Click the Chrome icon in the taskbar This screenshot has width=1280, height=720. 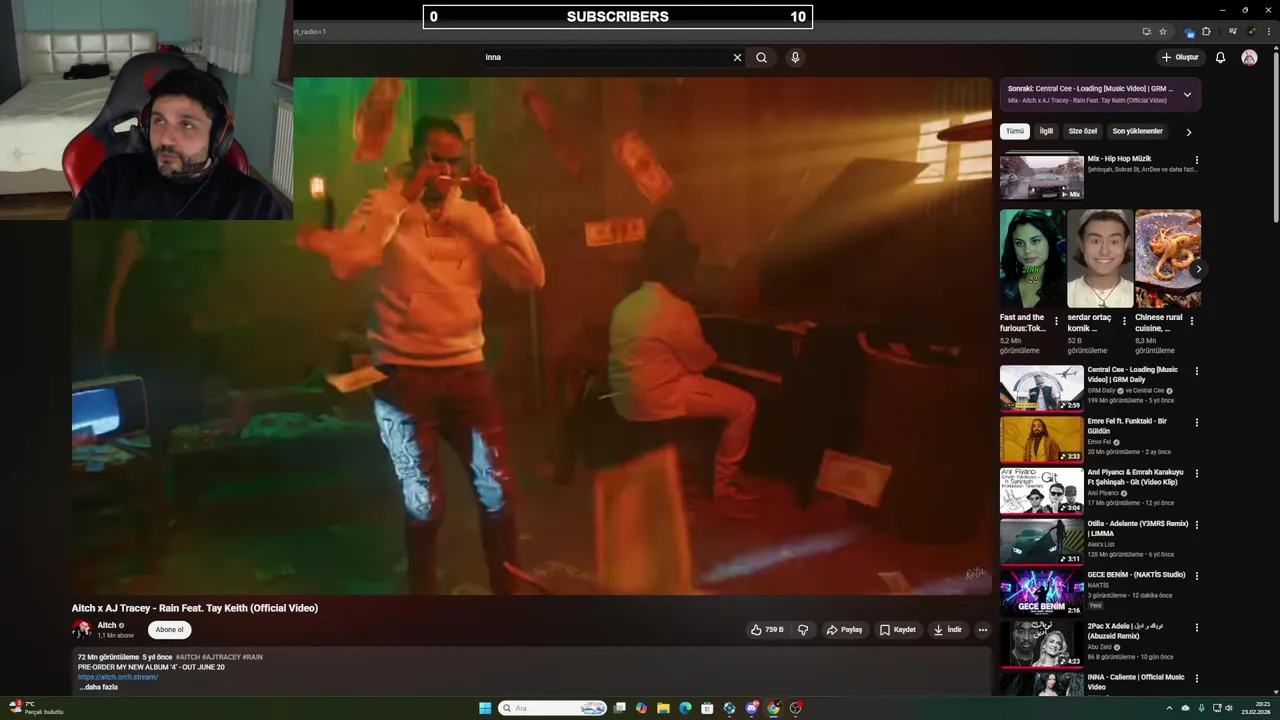tap(773, 708)
